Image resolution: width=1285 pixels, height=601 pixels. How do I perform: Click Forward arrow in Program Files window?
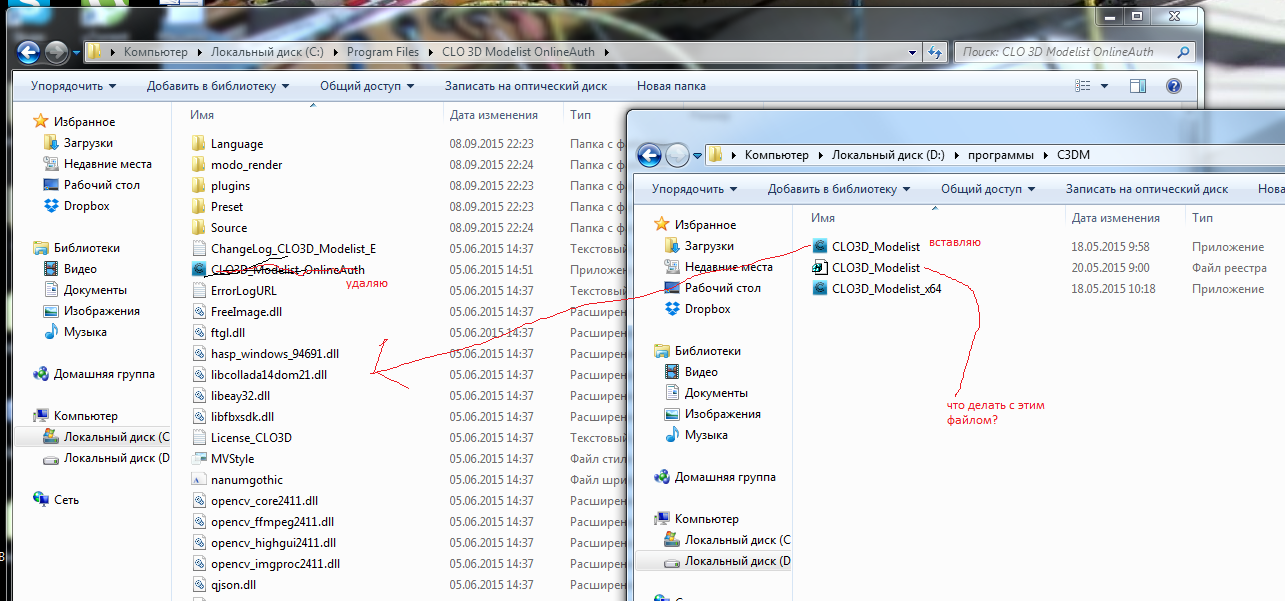tap(56, 52)
